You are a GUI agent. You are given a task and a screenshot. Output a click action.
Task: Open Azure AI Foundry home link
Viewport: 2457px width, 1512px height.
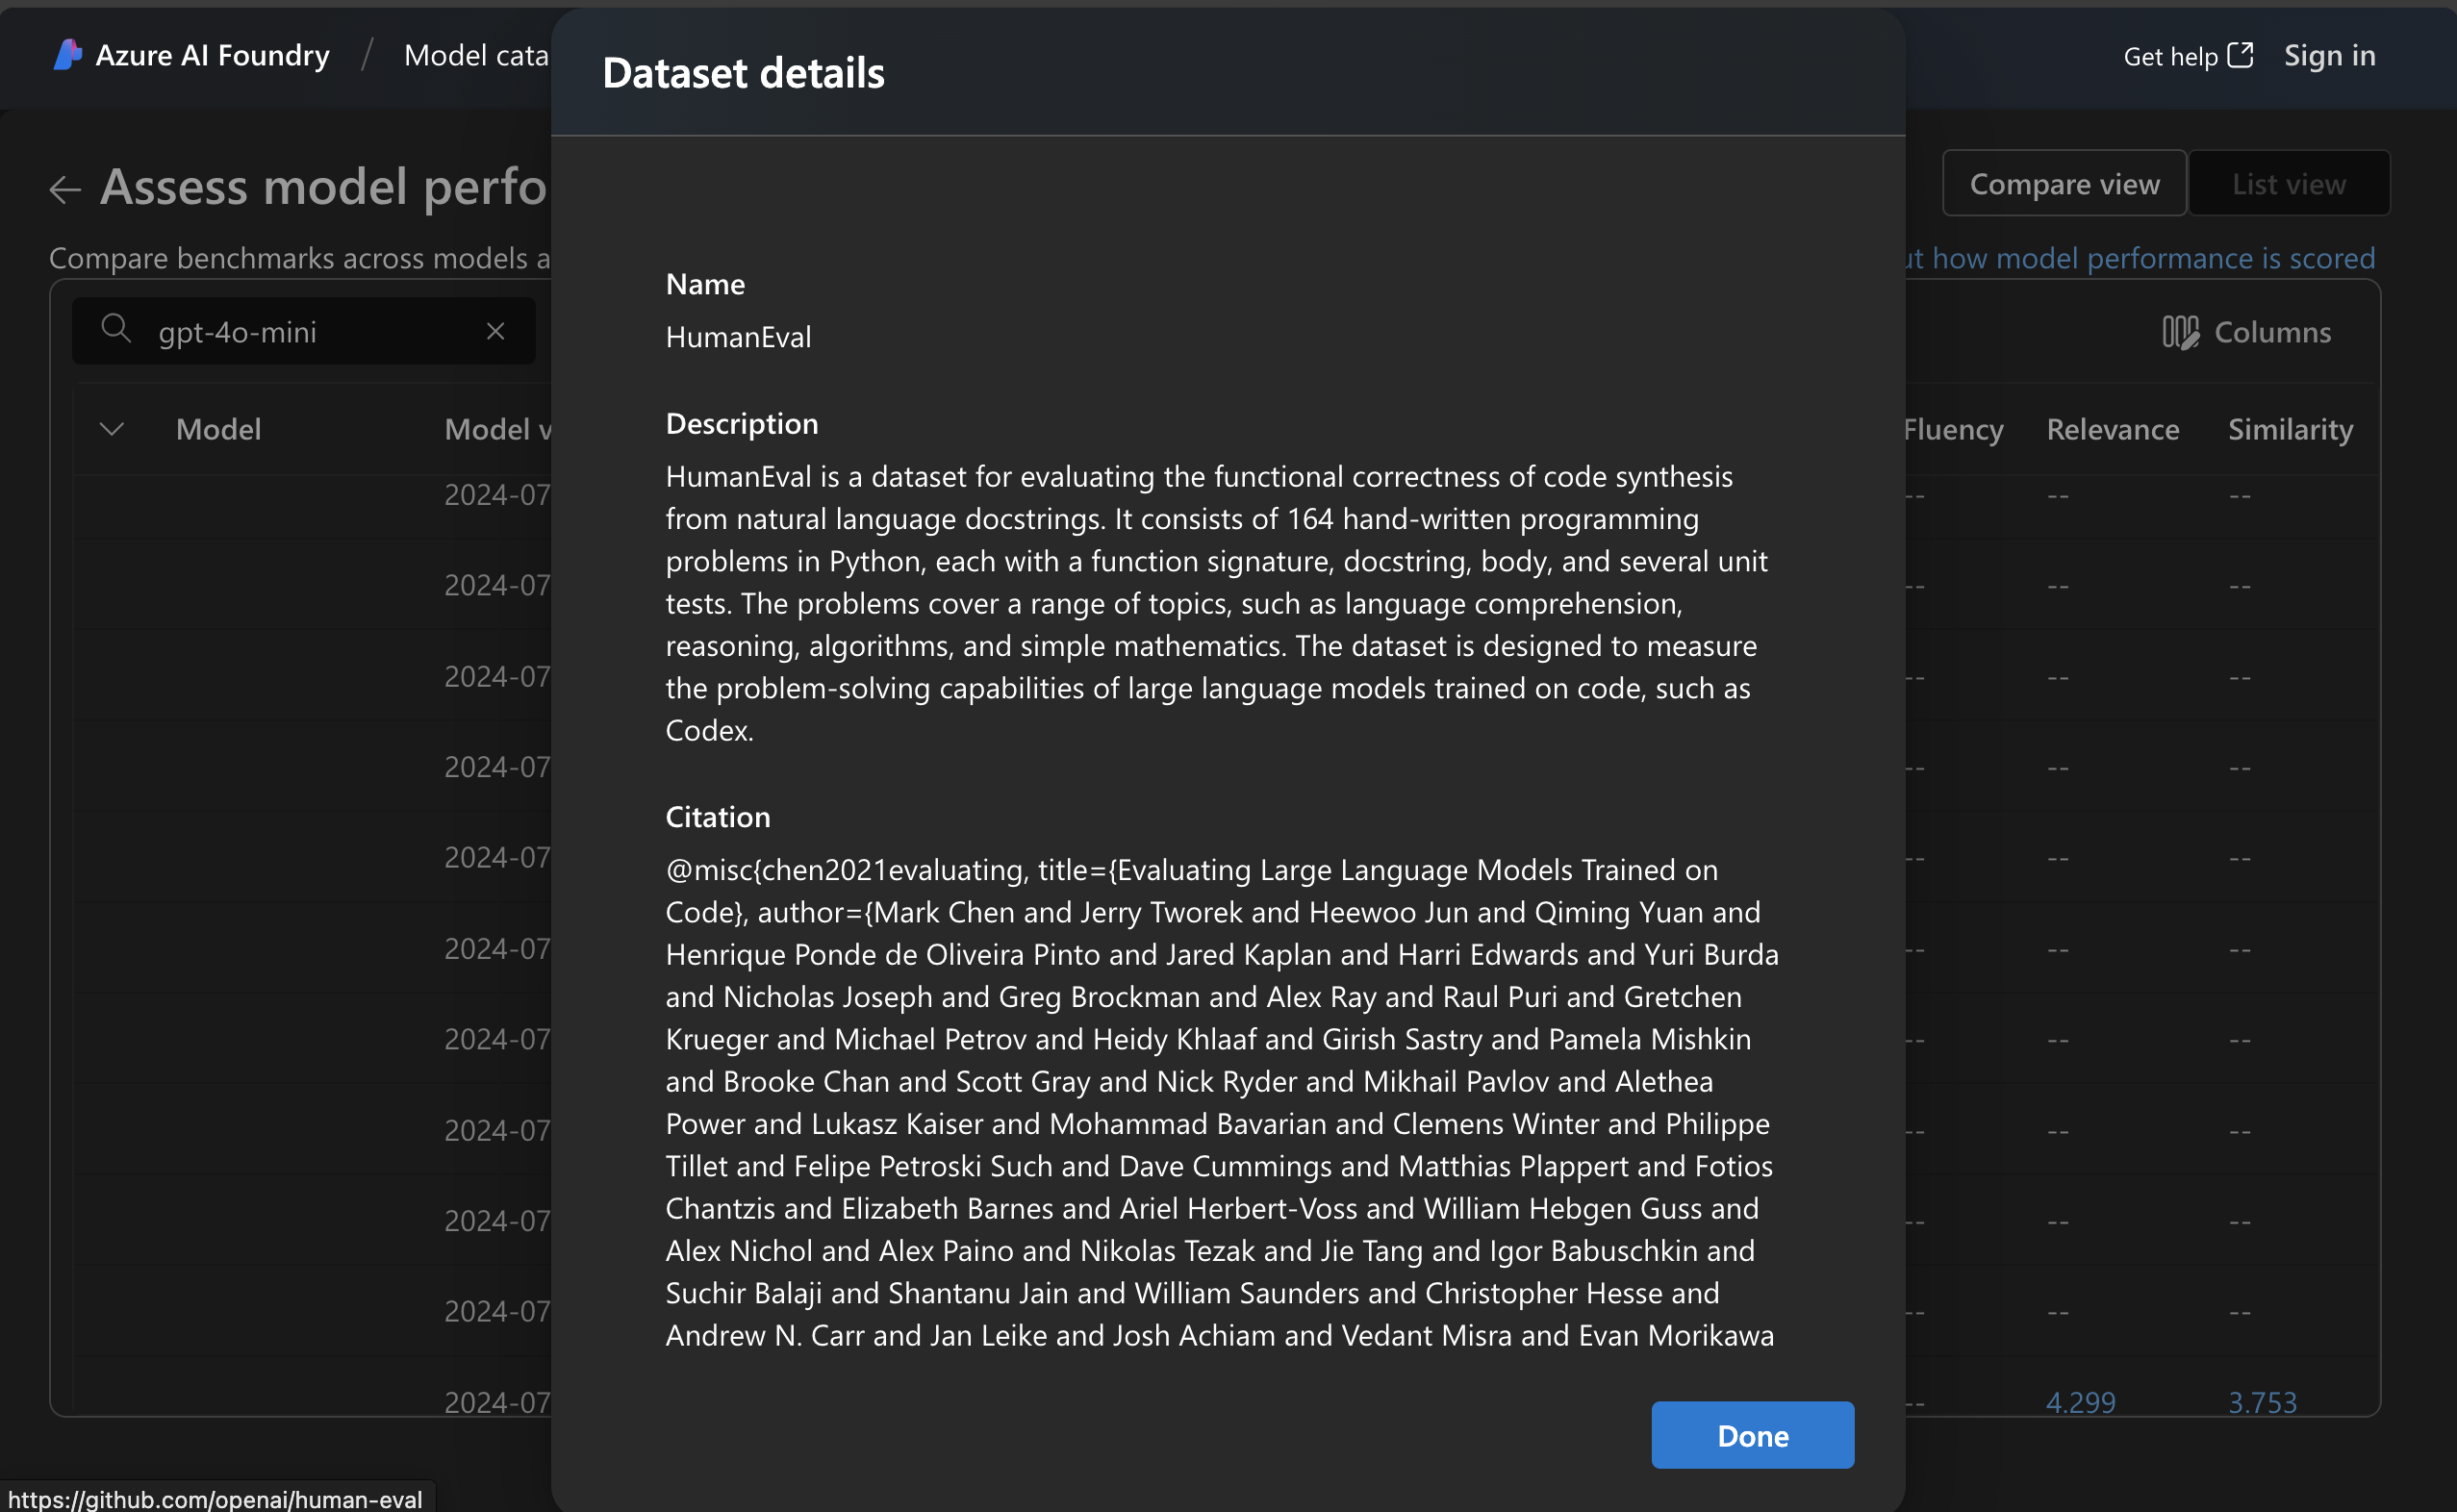pos(212,55)
